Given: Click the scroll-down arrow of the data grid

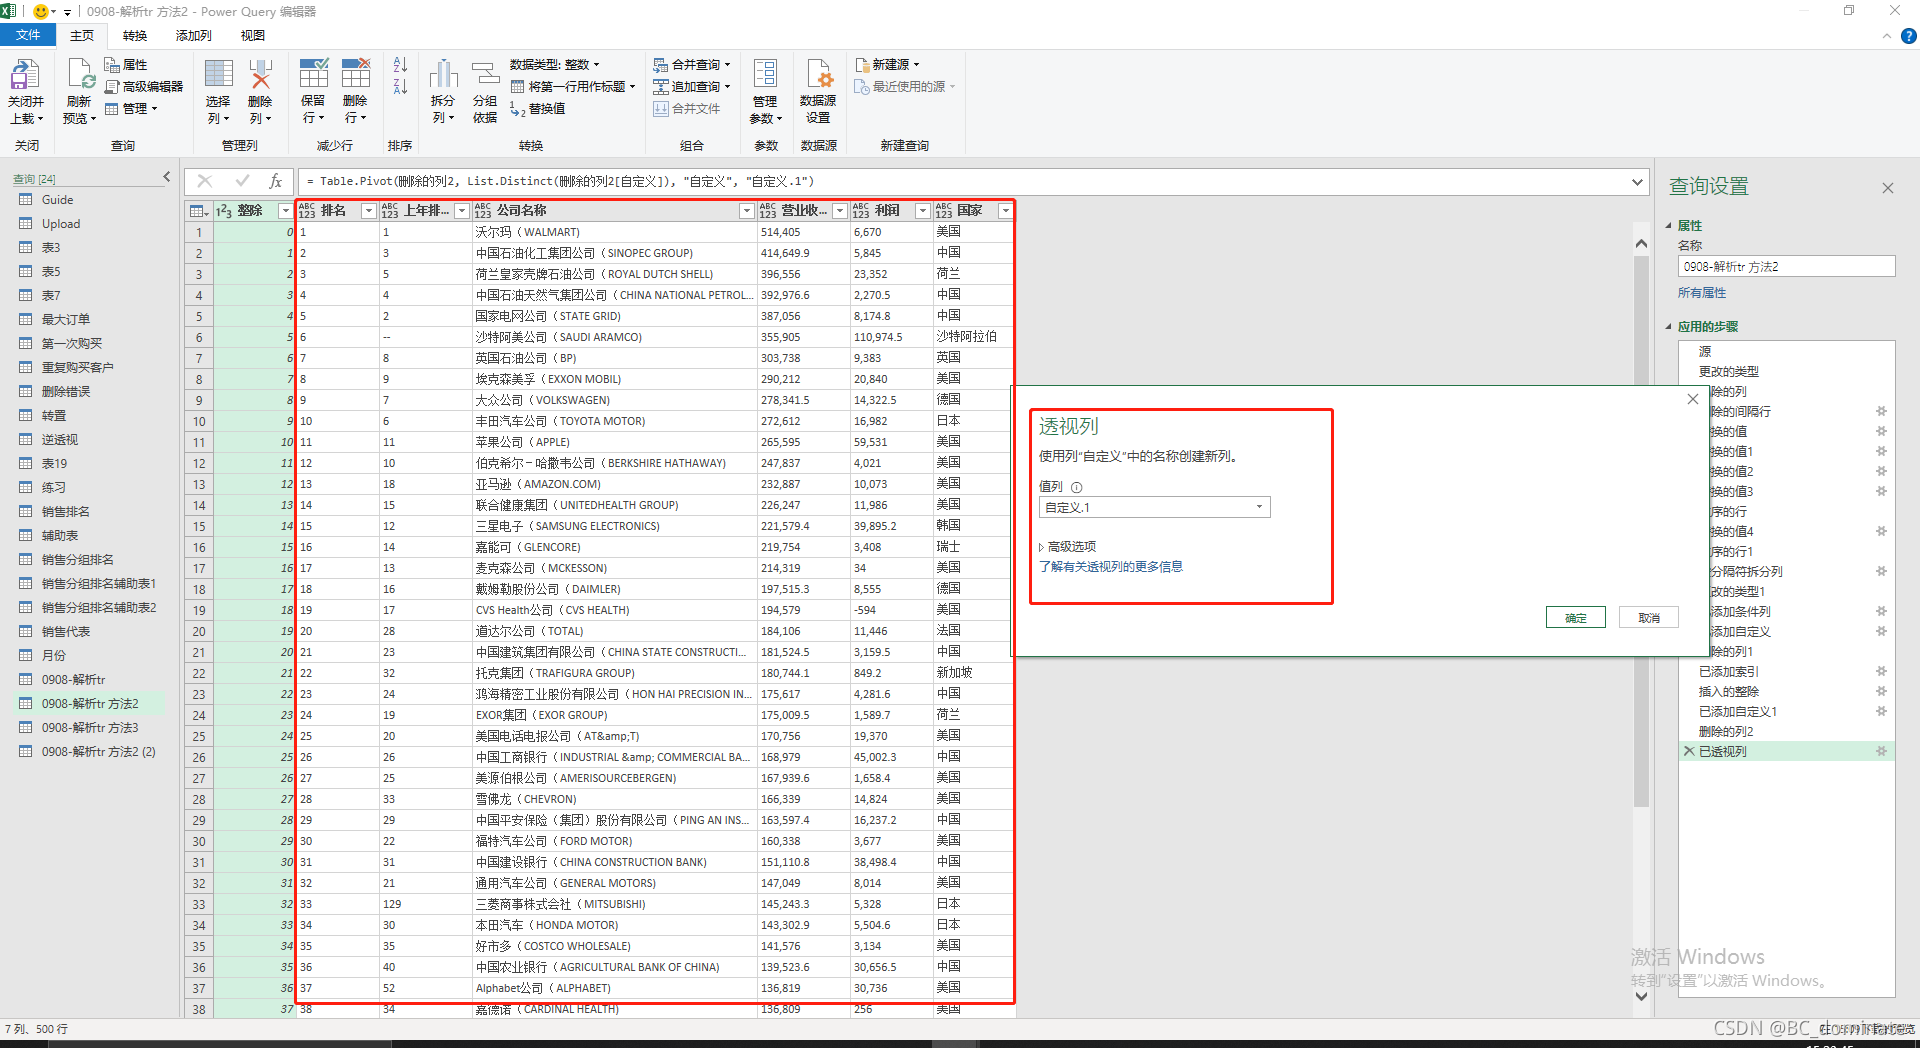Looking at the screenshot, I should [x=1641, y=996].
